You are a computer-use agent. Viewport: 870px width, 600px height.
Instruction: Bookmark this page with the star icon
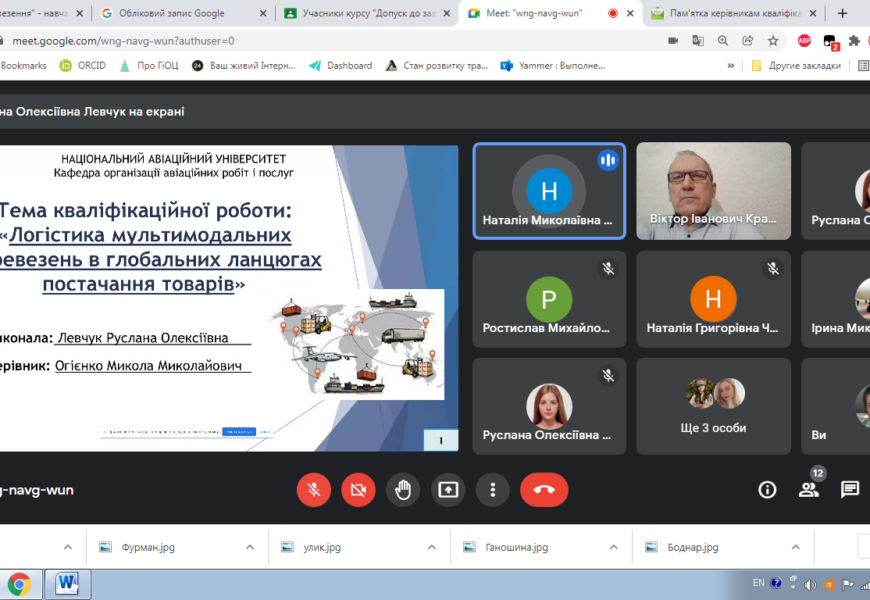[773, 41]
